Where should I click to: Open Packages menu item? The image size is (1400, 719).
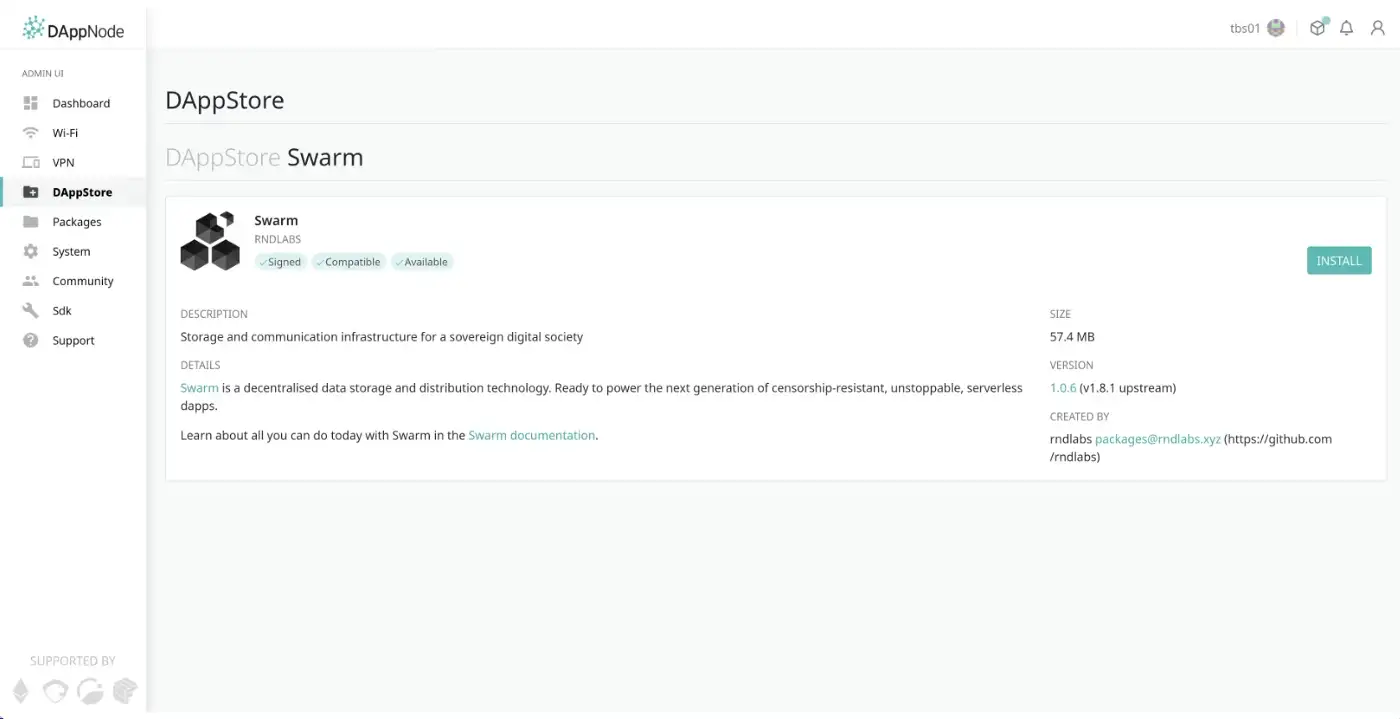(x=77, y=222)
